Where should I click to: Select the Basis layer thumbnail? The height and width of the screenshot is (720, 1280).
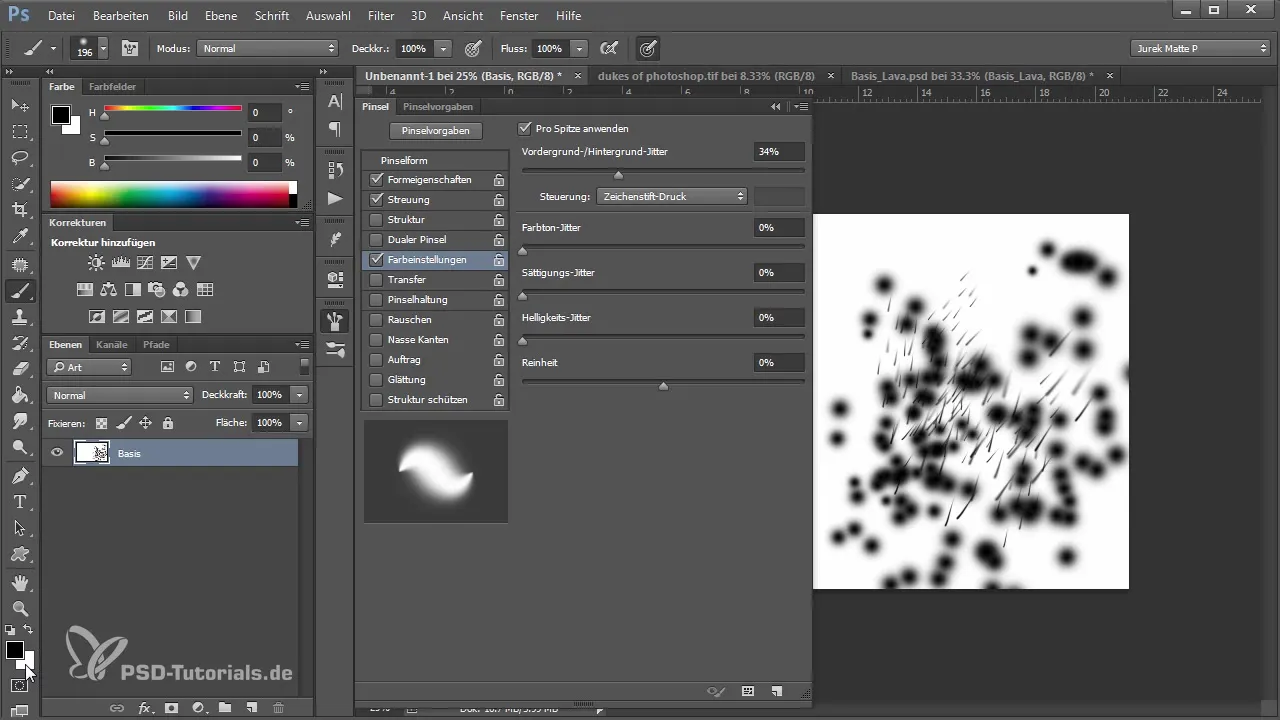[x=92, y=453]
